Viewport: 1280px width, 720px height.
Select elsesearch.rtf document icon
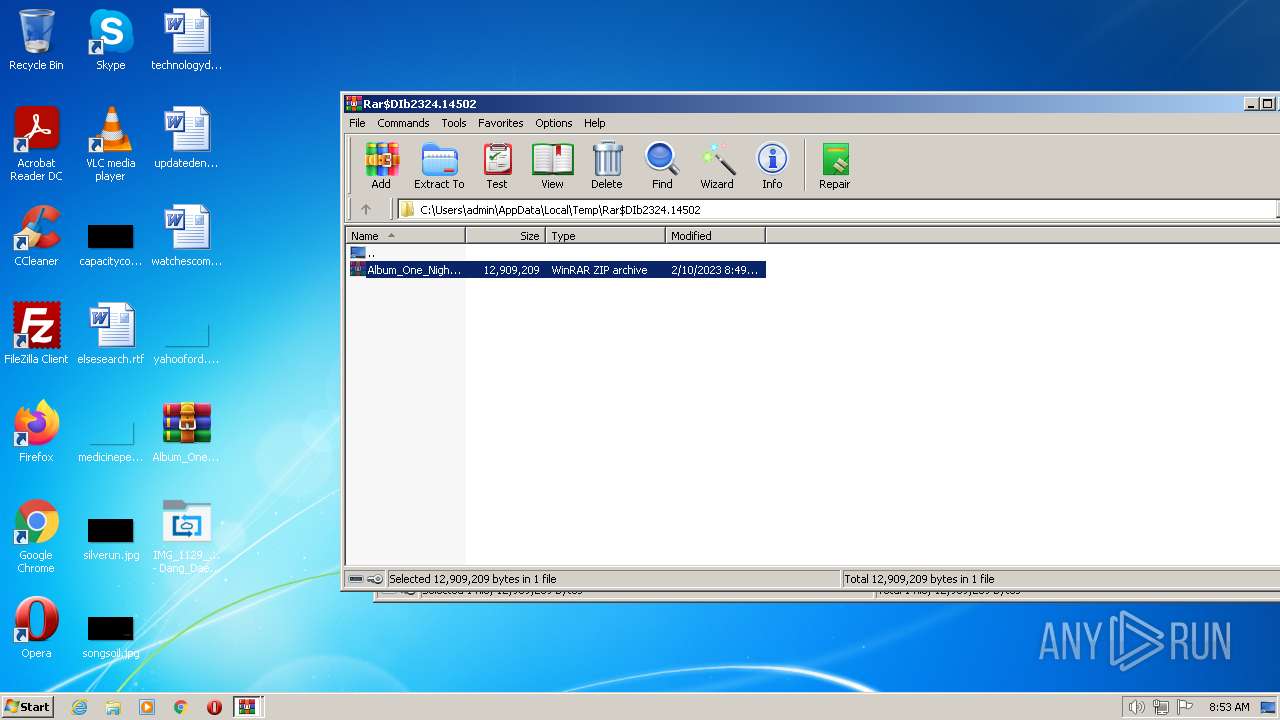pyautogui.click(x=110, y=333)
